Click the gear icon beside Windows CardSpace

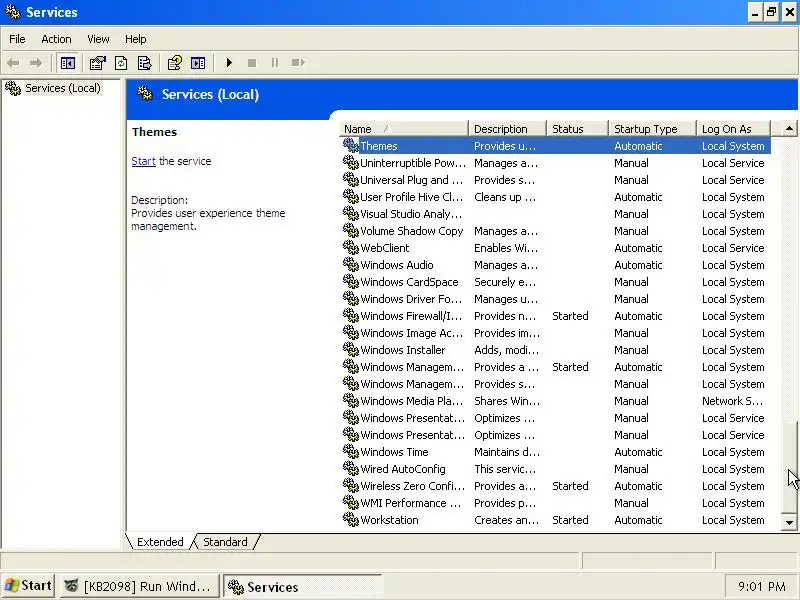tap(351, 282)
